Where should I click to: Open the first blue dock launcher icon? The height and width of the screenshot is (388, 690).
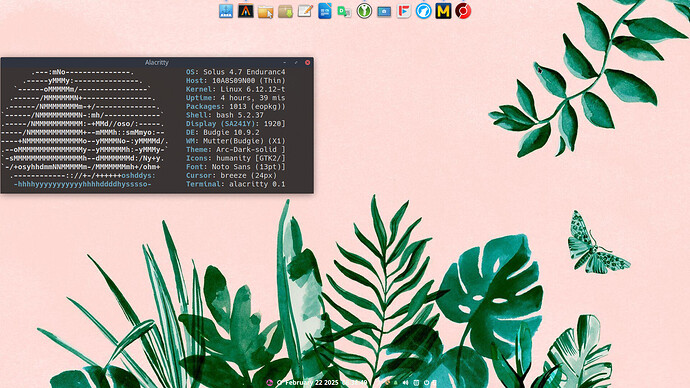coord(226,11)
